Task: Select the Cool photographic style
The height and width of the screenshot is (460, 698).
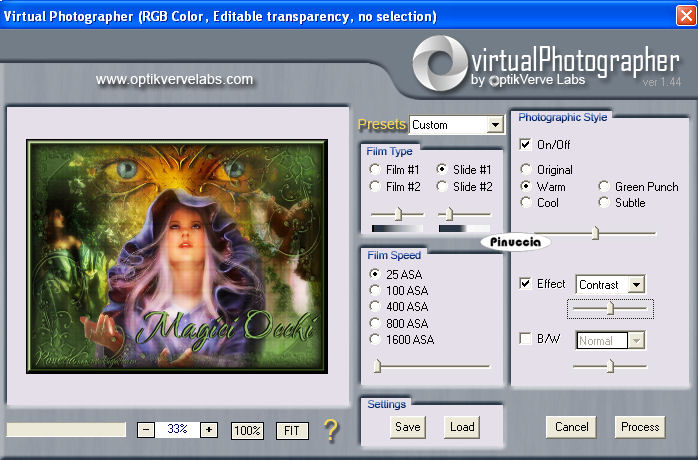Action: click(x=526, y=203)
